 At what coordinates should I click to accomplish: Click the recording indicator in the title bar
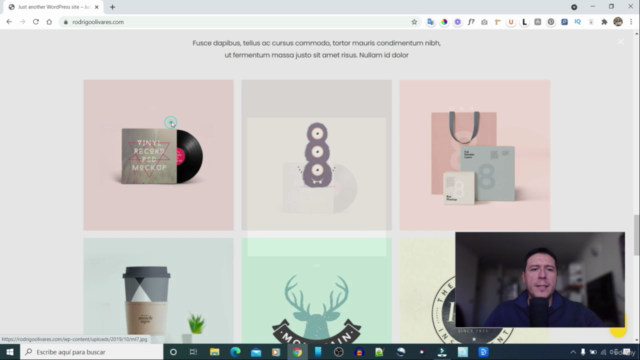point(574,7)
